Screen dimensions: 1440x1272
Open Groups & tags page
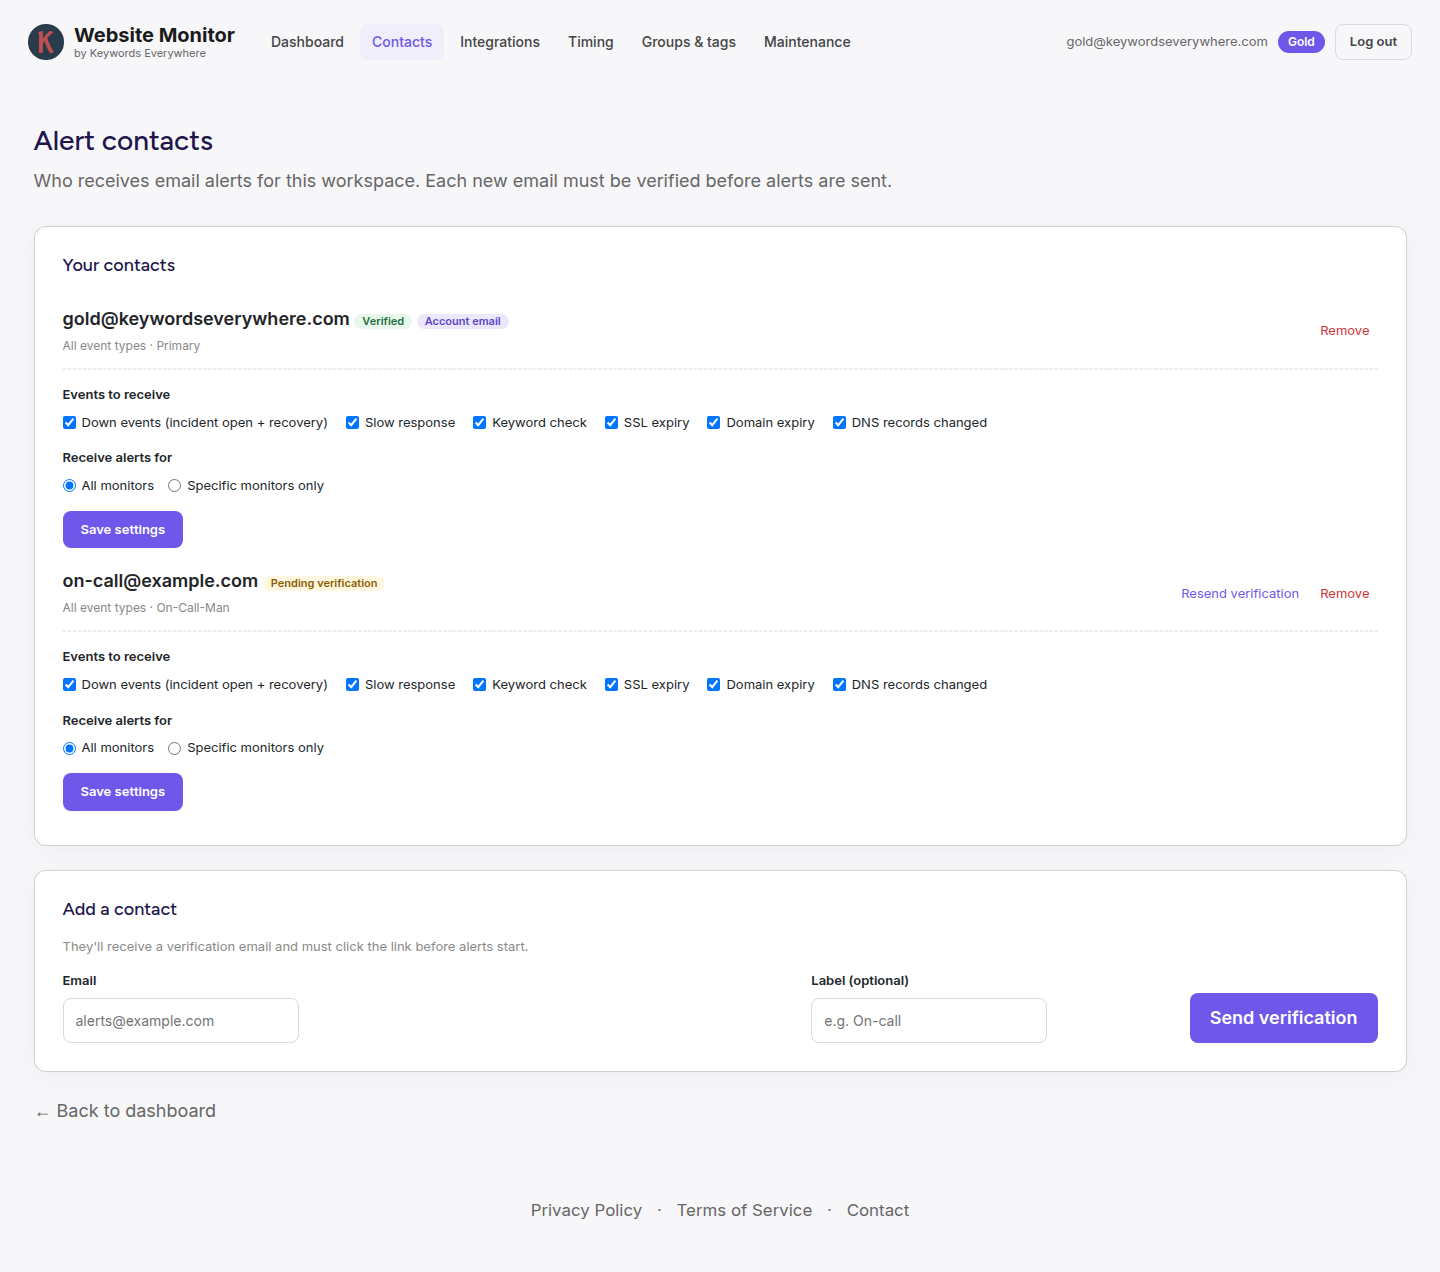689,42
